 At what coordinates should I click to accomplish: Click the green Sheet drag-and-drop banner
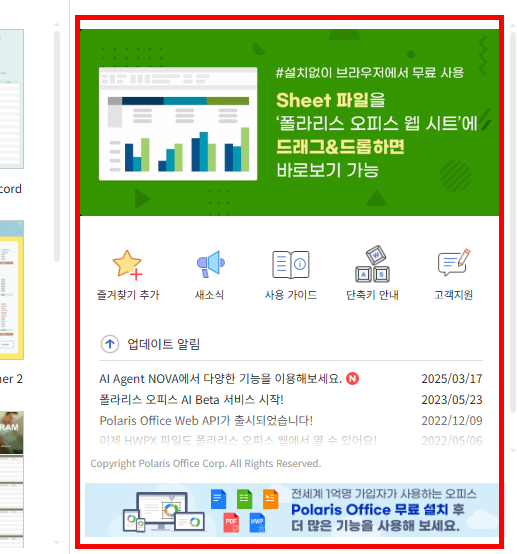point(289,122)
